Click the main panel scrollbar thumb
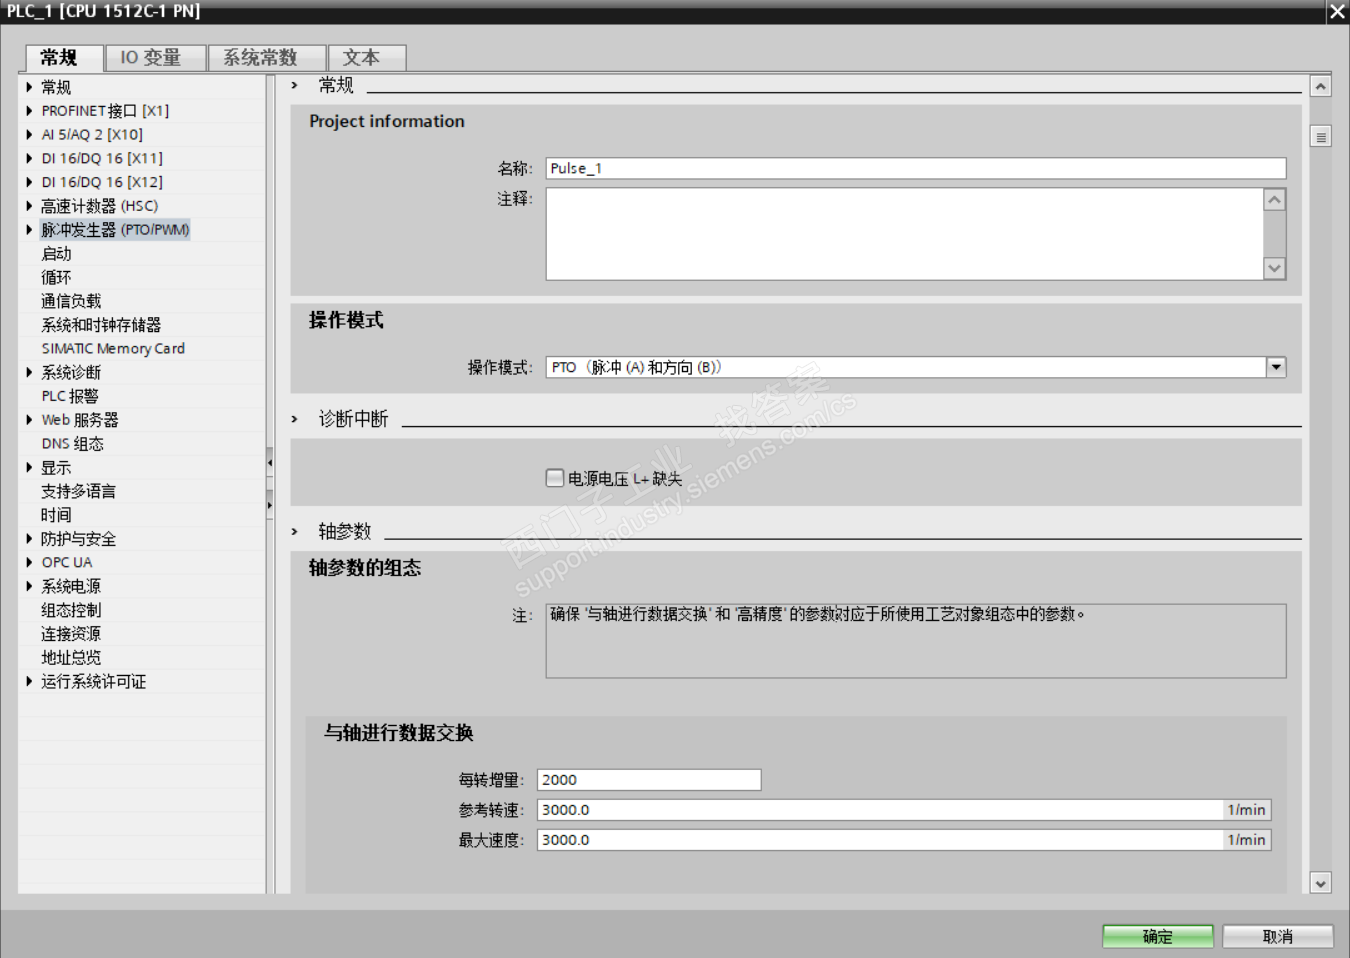 coord(1321,136)
